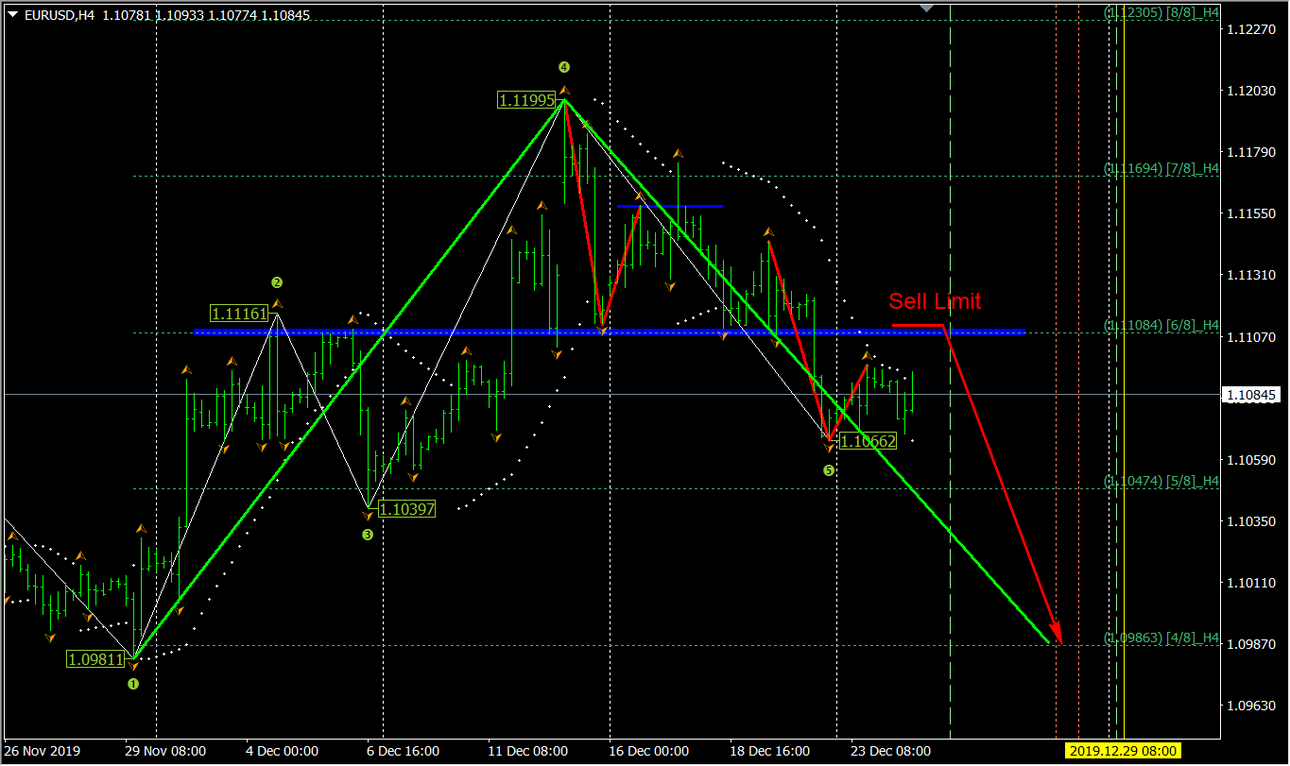Viewport: 1290px width, 766px height.
Task: Click the green wave marker numbered 2
Action: pyautogui.click(x=277, y=283)
